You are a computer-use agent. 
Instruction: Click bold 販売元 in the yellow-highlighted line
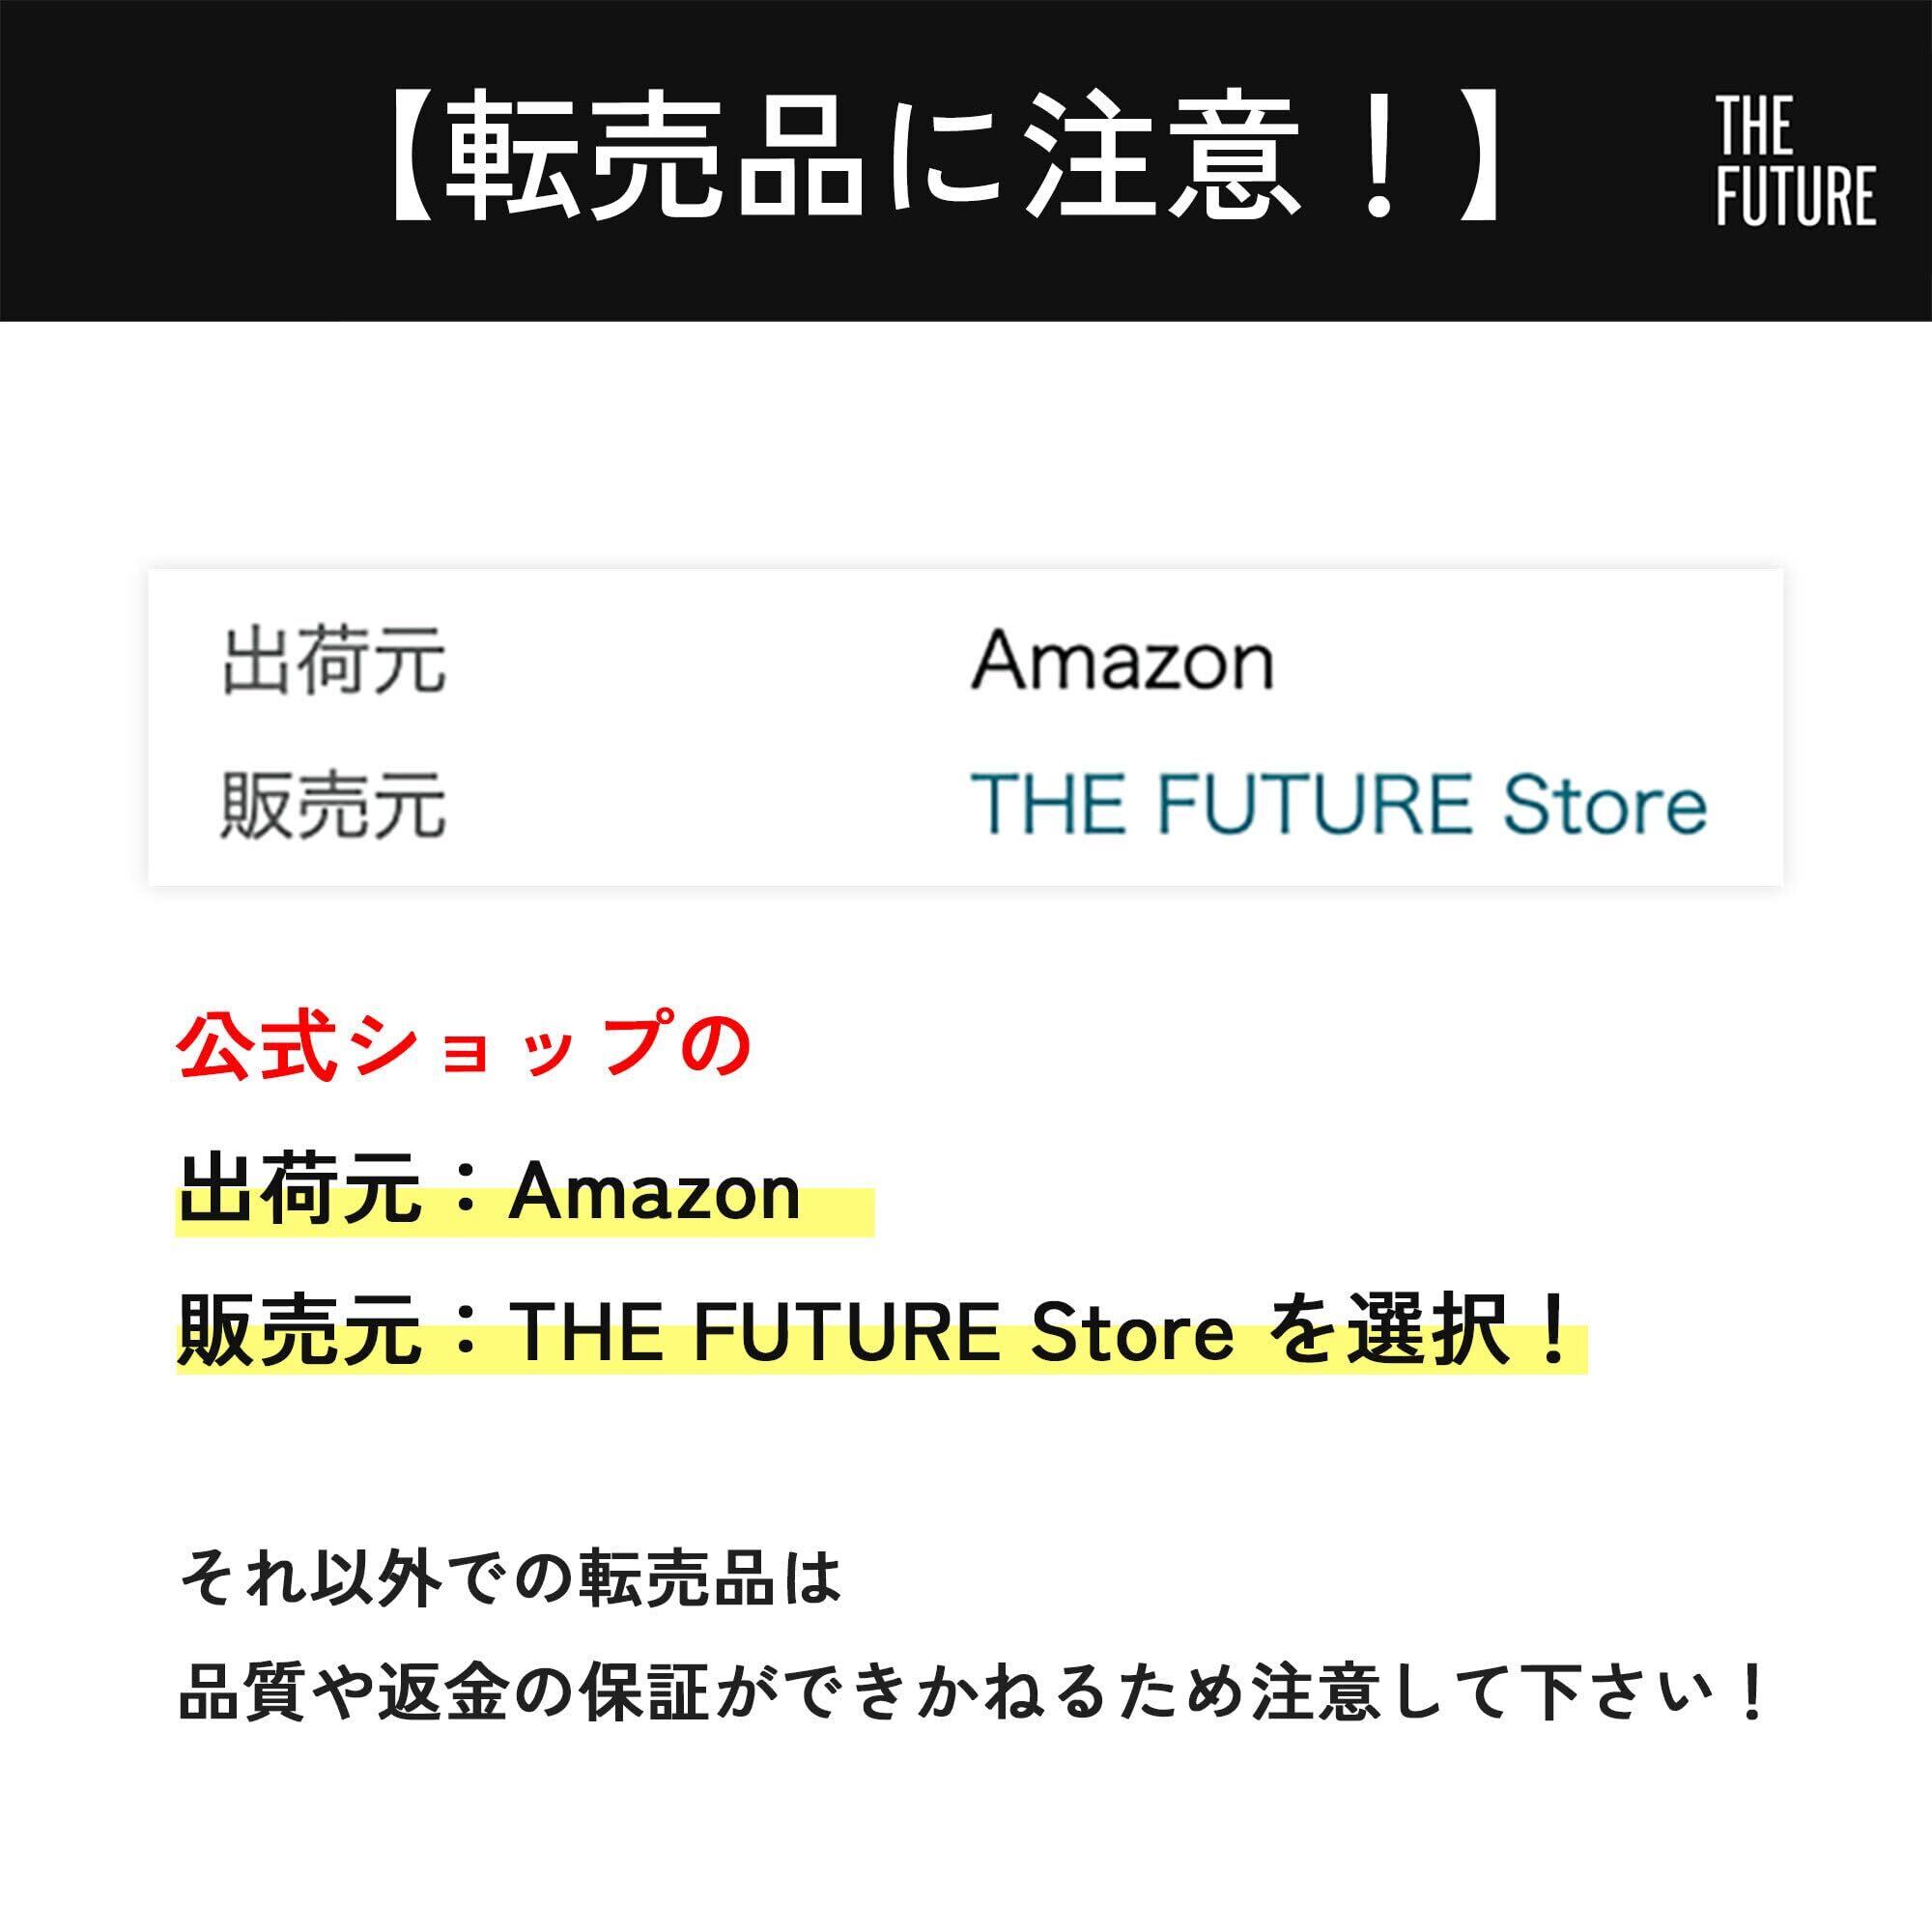click(299, 1331)
